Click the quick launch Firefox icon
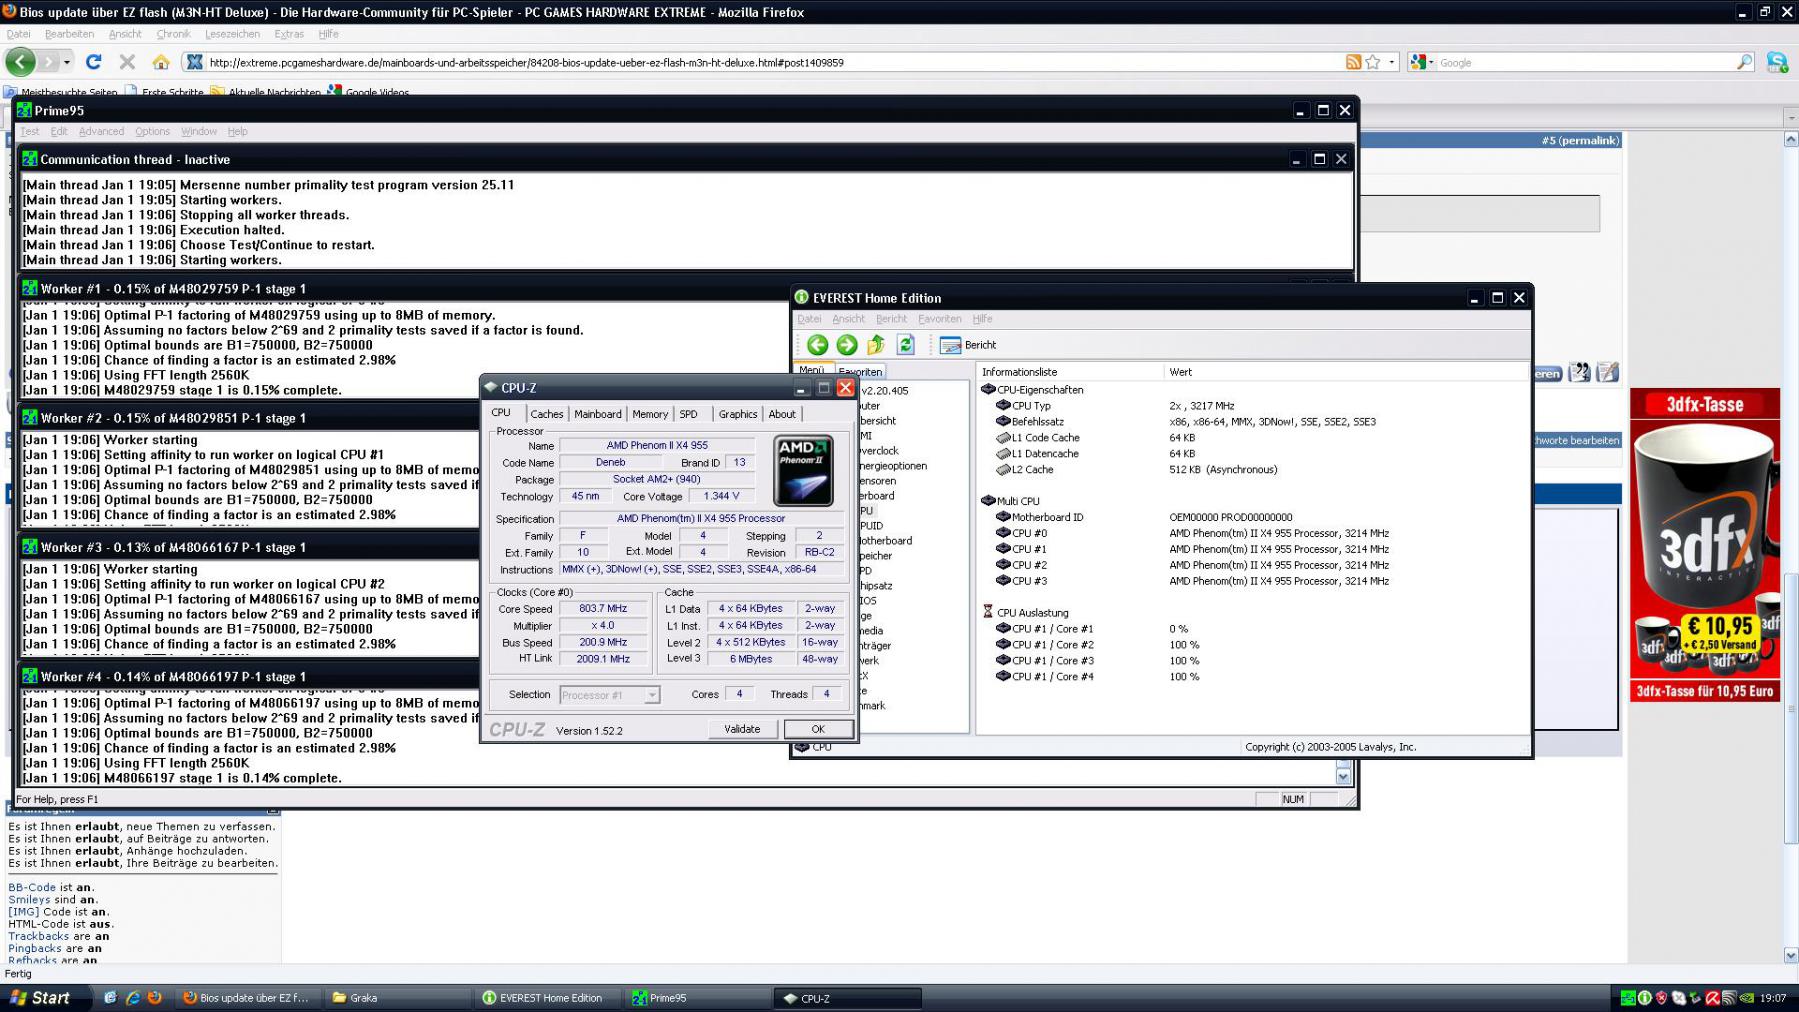1799x1012 pixels. coord(154,998)
